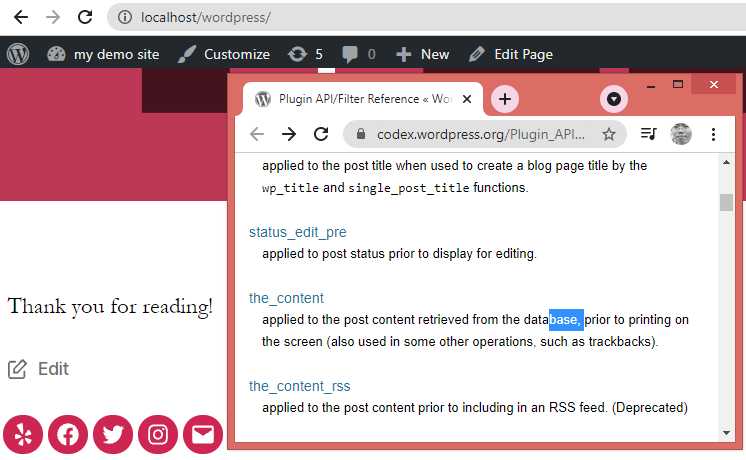Bookmark the codex page with star icon
Viewport: 746px width, 460px height.
coord(608,134)
